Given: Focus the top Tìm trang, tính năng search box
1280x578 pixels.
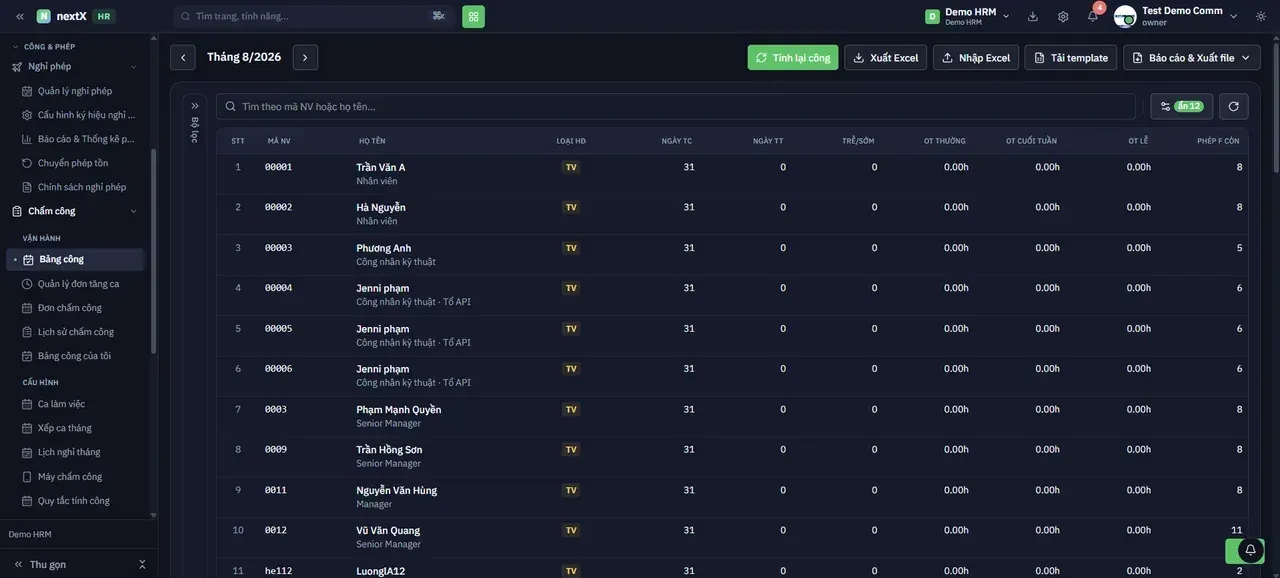Looking at the screenshot, I should pos(315,16).
